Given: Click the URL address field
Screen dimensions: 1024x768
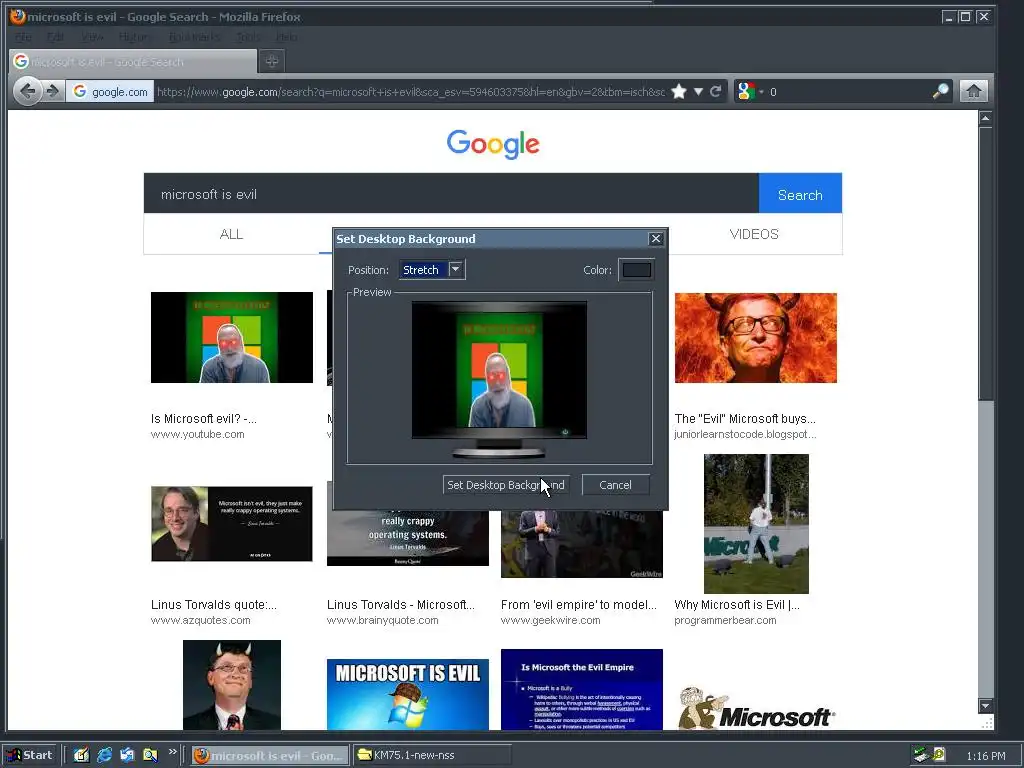Looking at the screenshot, I should pyautogui.click(x=411, y=91).
